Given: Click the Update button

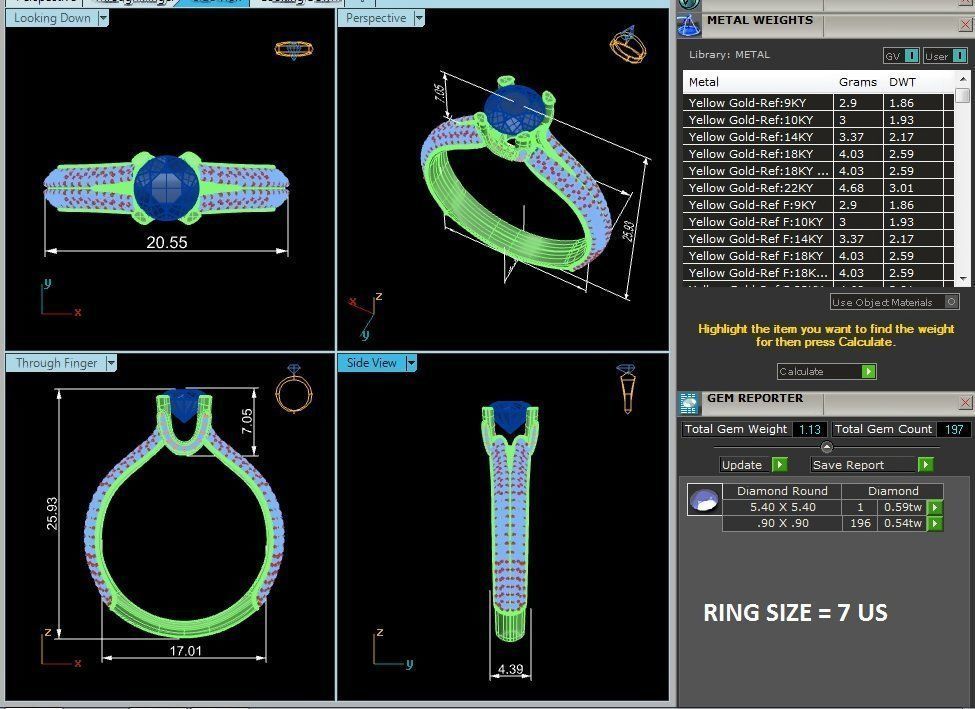Looking at the screenshot, I should click(x=742, y=465).
